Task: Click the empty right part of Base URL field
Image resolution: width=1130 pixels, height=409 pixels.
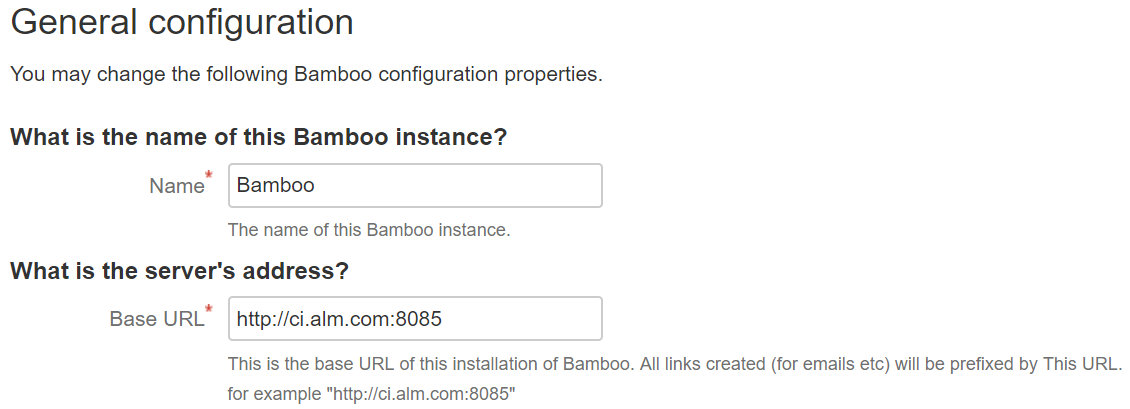Action: tap(530, 319)
